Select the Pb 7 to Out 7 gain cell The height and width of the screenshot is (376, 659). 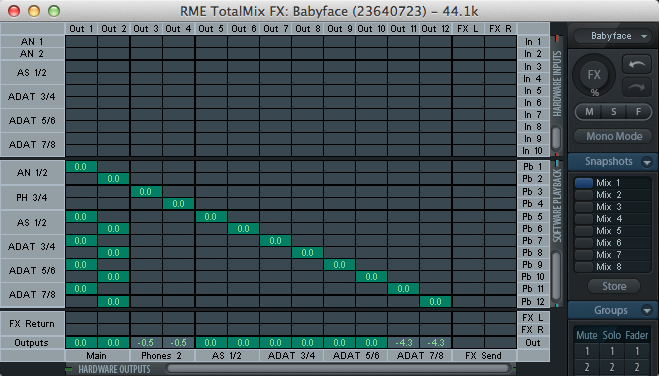[x=275, y=241]
